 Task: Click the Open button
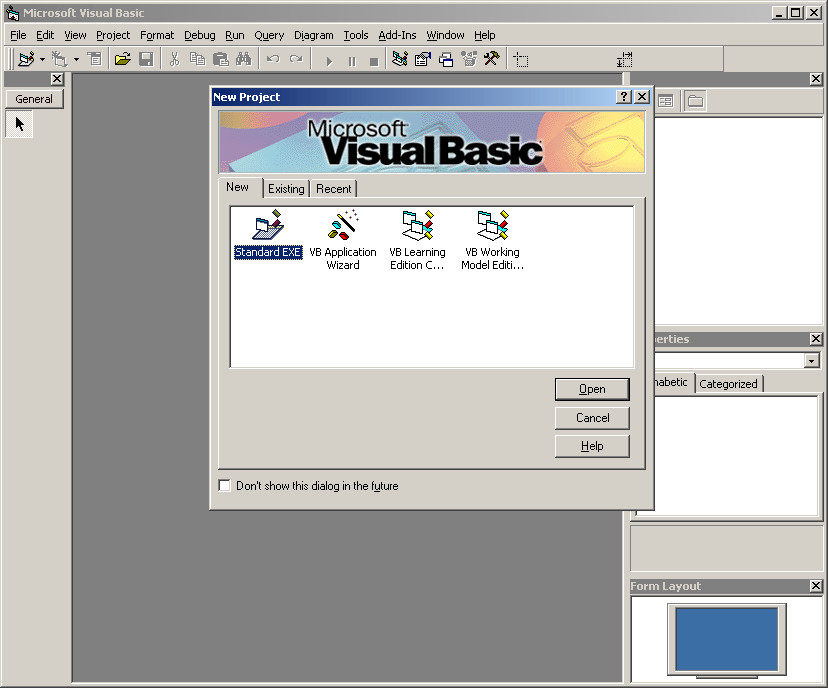[592, 389]
